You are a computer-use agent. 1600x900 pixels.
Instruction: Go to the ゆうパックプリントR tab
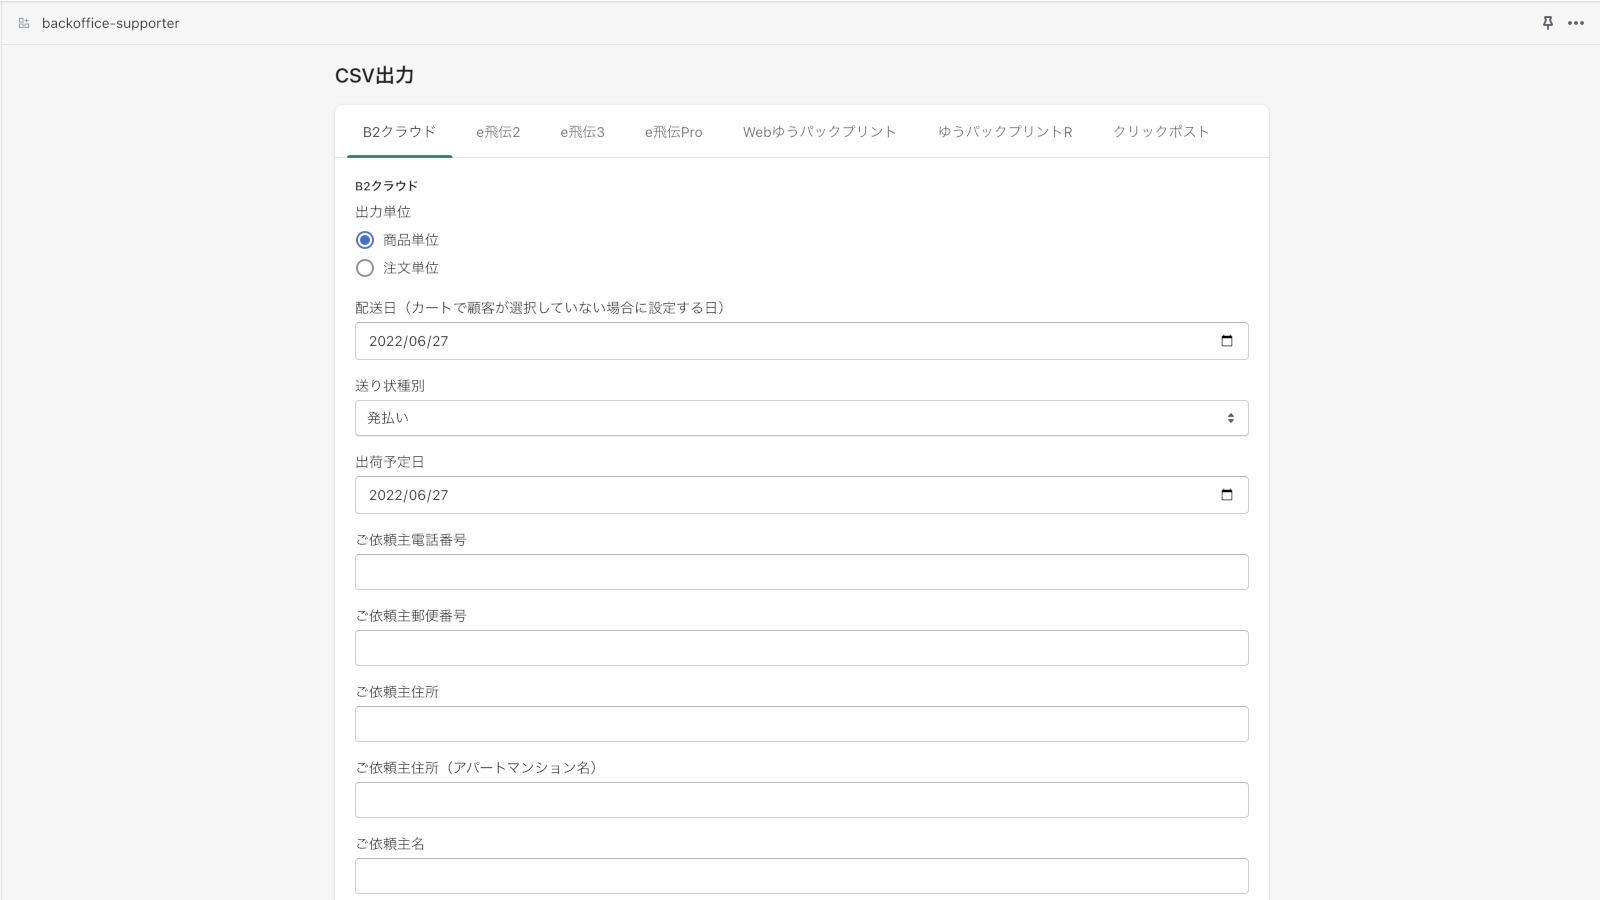1005,132
